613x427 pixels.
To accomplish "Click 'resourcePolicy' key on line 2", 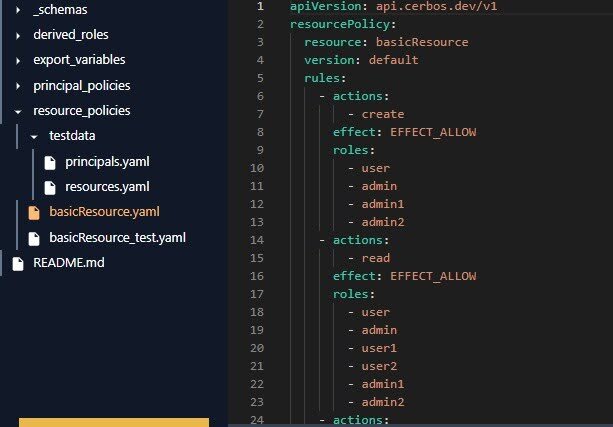I will click(x=340, y=24).
